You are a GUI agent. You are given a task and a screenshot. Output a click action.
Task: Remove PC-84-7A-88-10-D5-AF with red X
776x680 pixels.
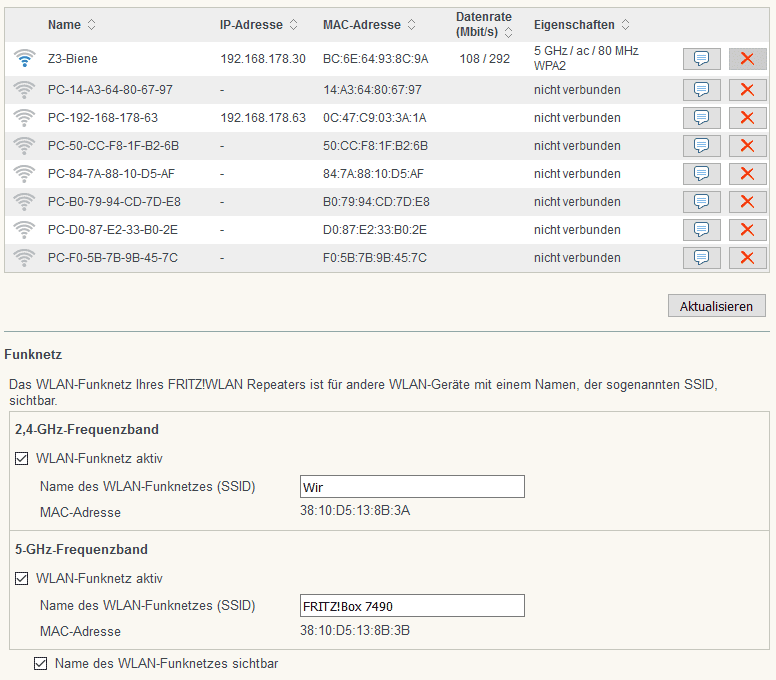coord(747,174)
